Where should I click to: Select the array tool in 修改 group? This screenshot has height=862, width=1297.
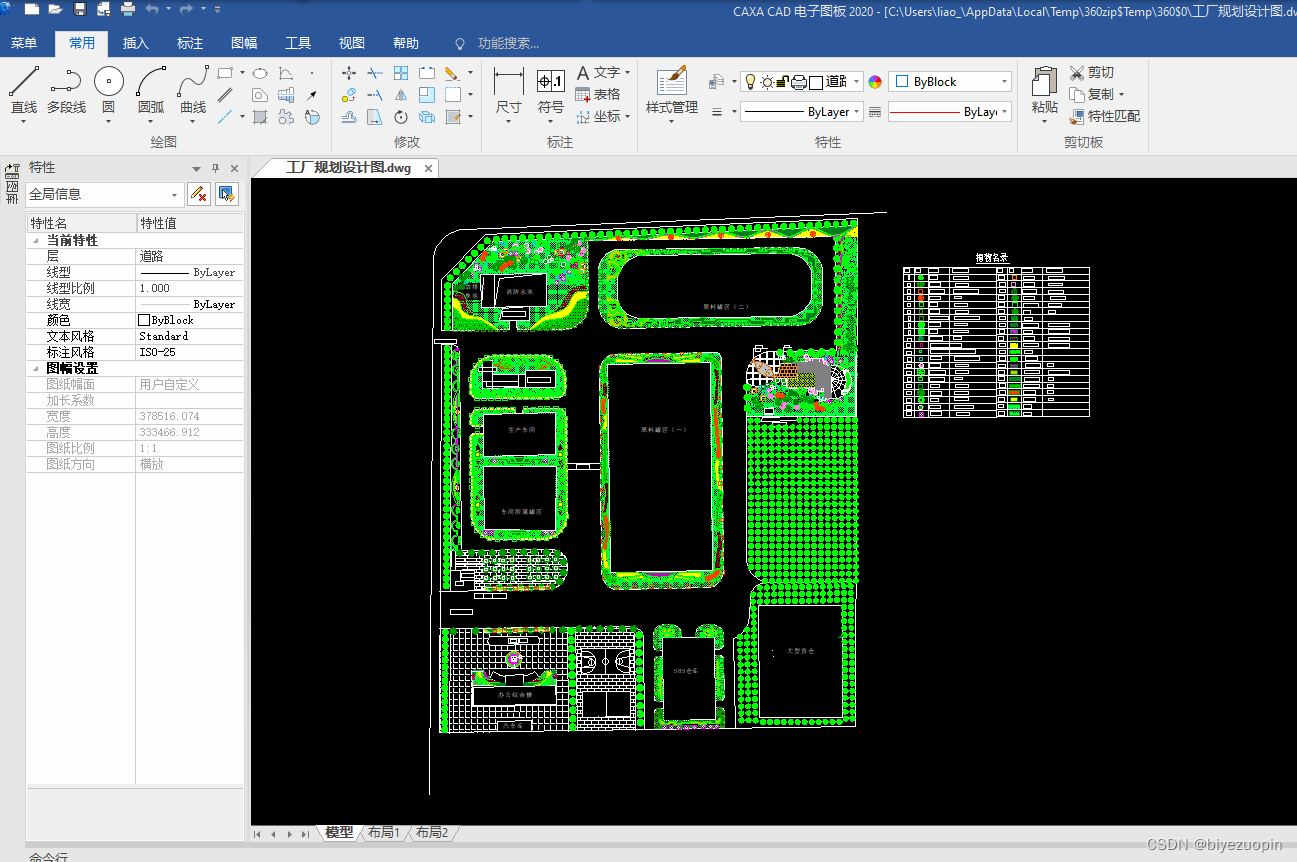click(401, 73)
